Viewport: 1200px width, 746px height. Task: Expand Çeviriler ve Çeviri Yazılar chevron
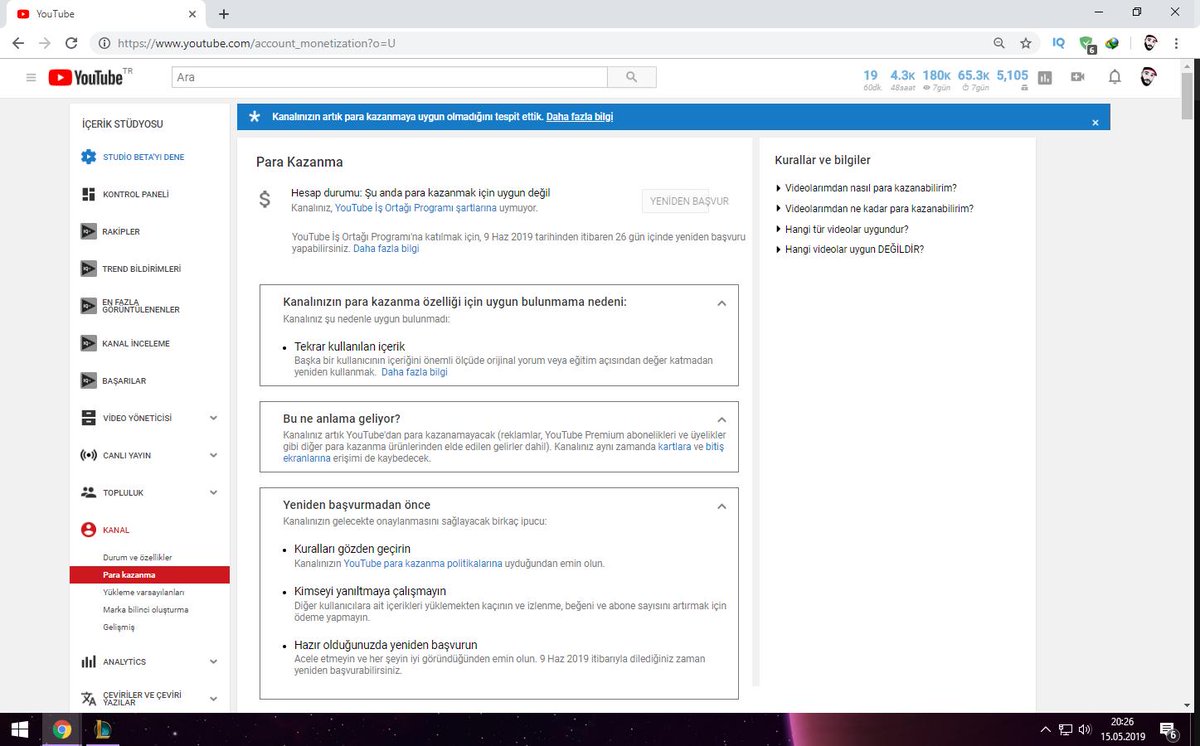point(213,698)
